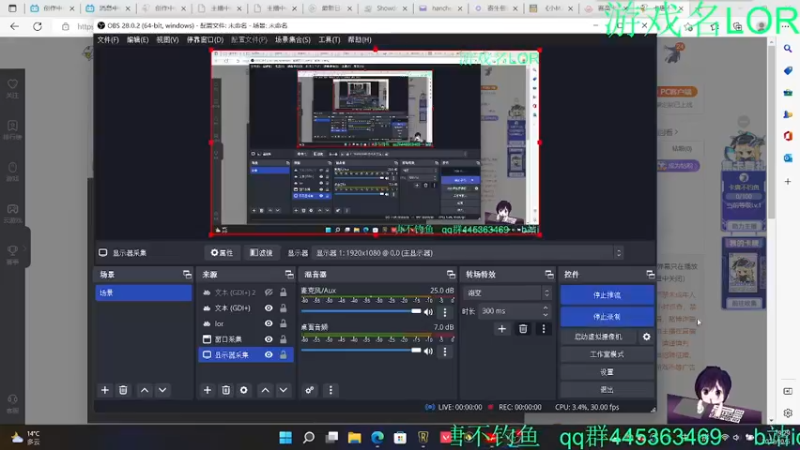Open the 场景集合(S) menu
This screenshot has width=800, height=450.
point(292,40)
